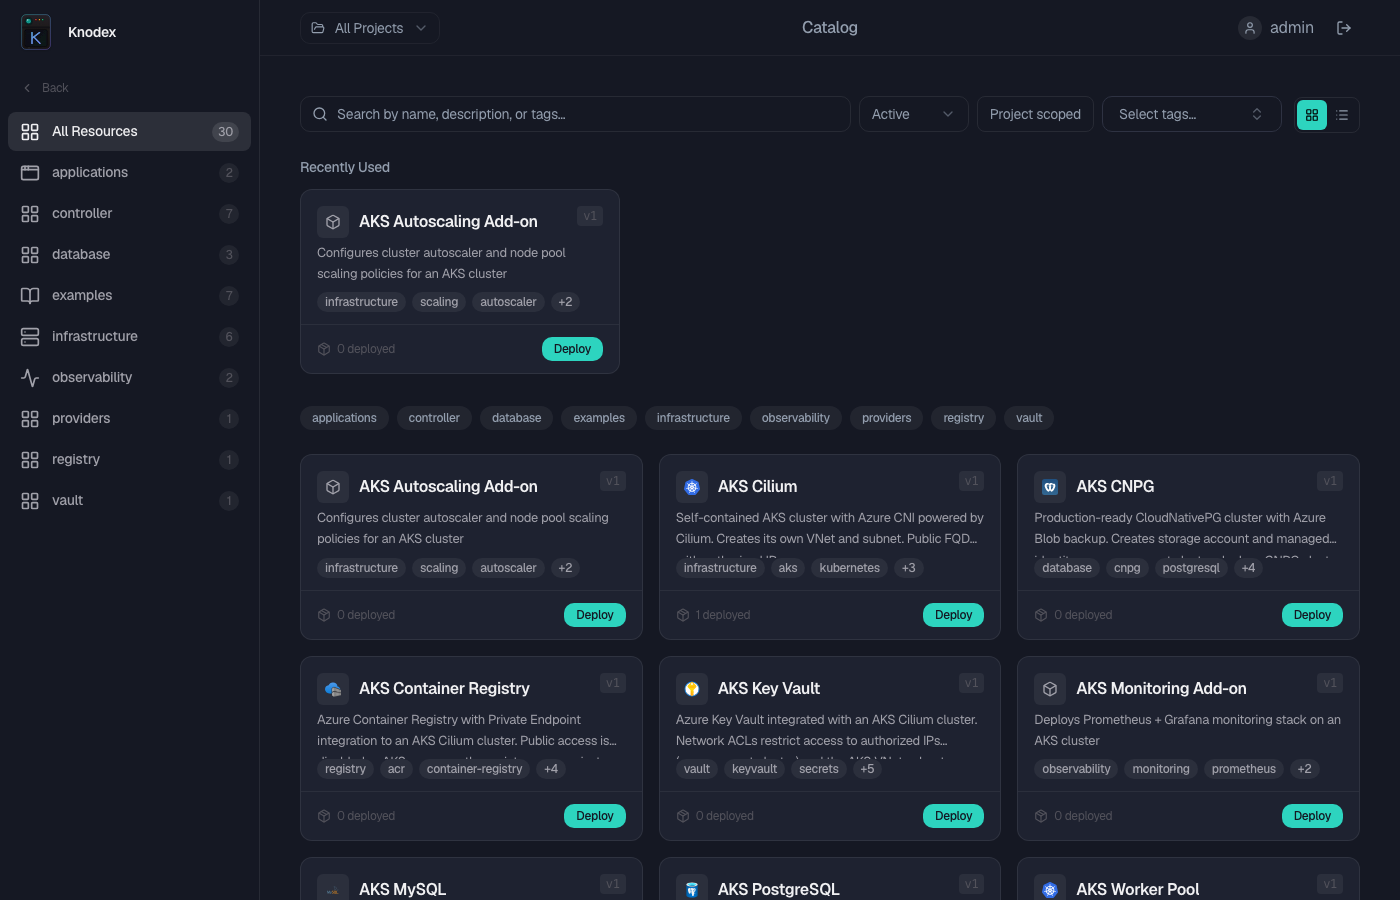Open the database sidebar category

click(81, 254)
